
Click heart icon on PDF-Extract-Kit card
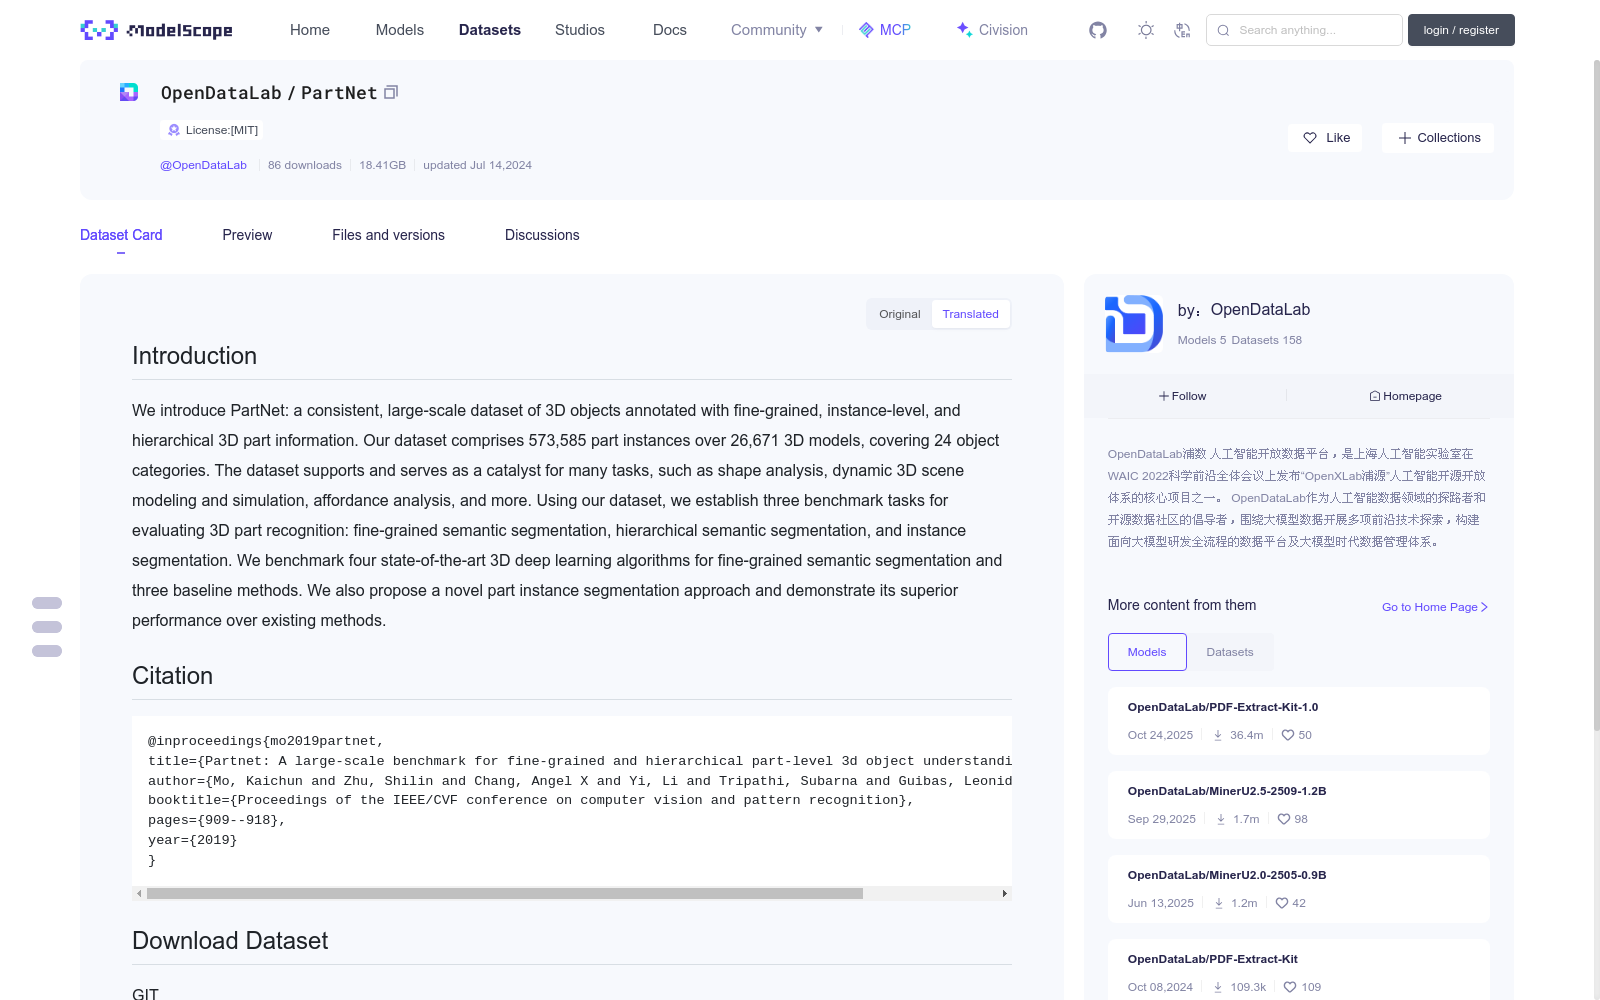click(x=1290, y=987)
